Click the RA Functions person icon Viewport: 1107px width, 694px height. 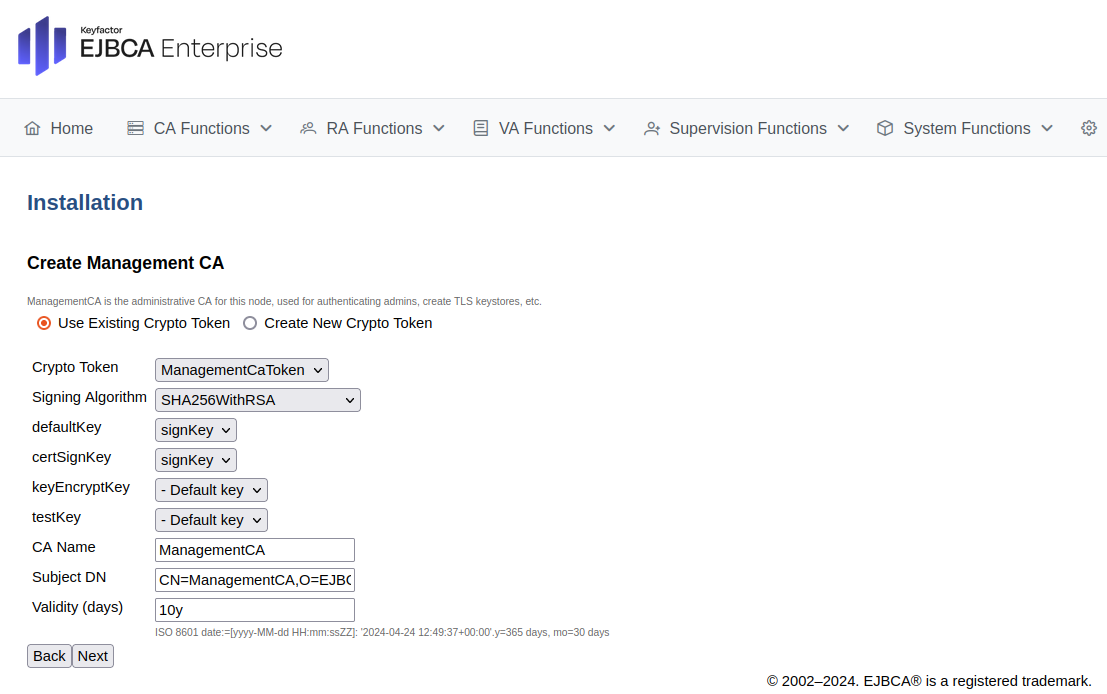click(307, 128)
